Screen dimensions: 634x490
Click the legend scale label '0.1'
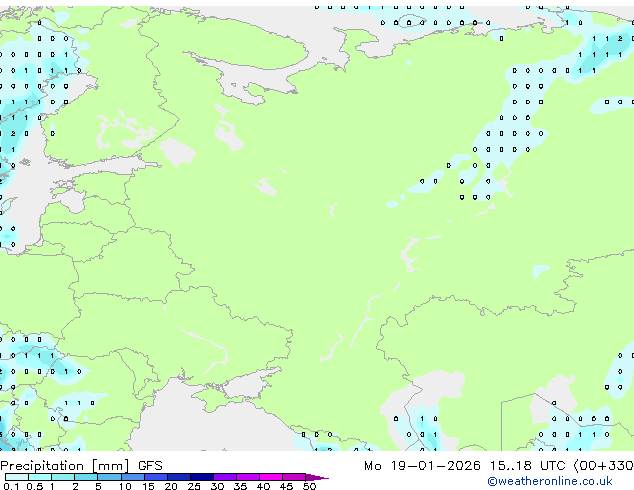(x=12, y=486)
